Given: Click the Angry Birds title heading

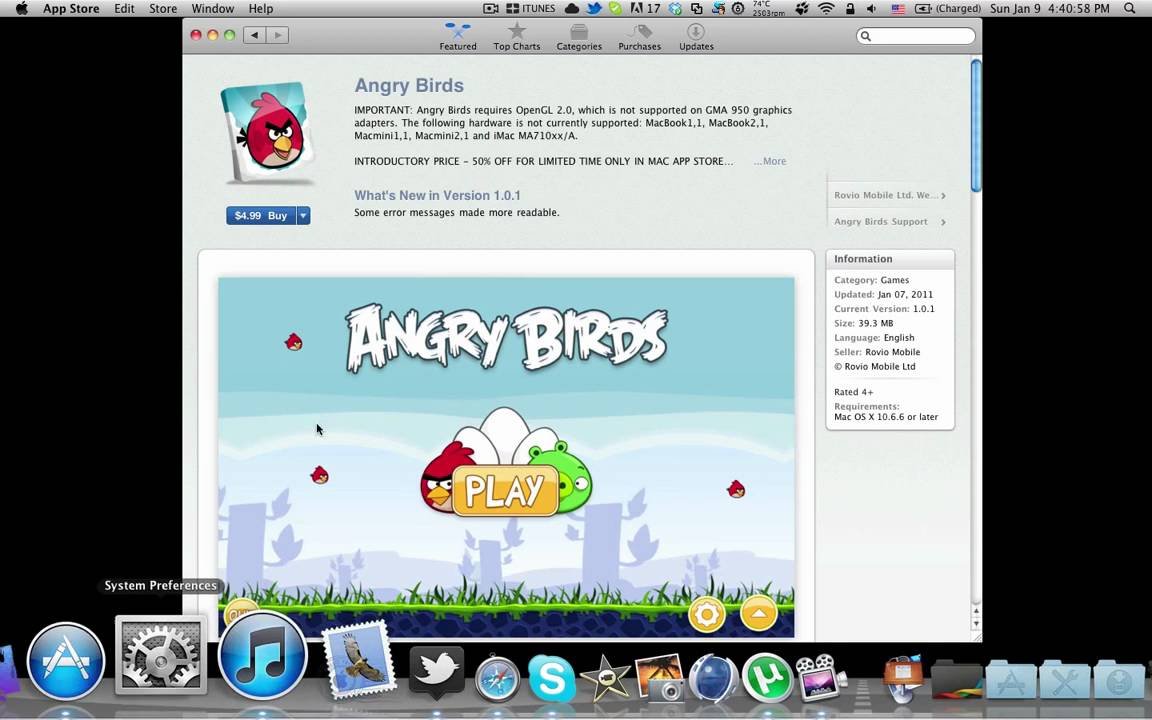Looking at the screenshot, I should 408,85.
